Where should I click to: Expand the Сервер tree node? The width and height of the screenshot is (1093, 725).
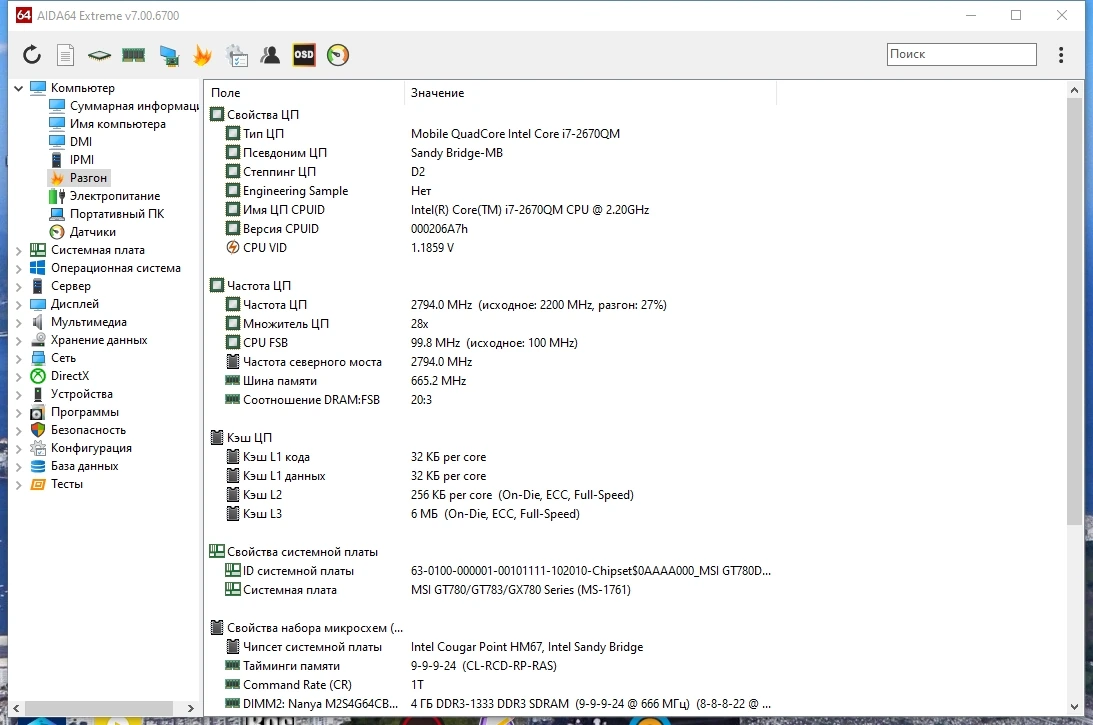(x=19, y=287)
